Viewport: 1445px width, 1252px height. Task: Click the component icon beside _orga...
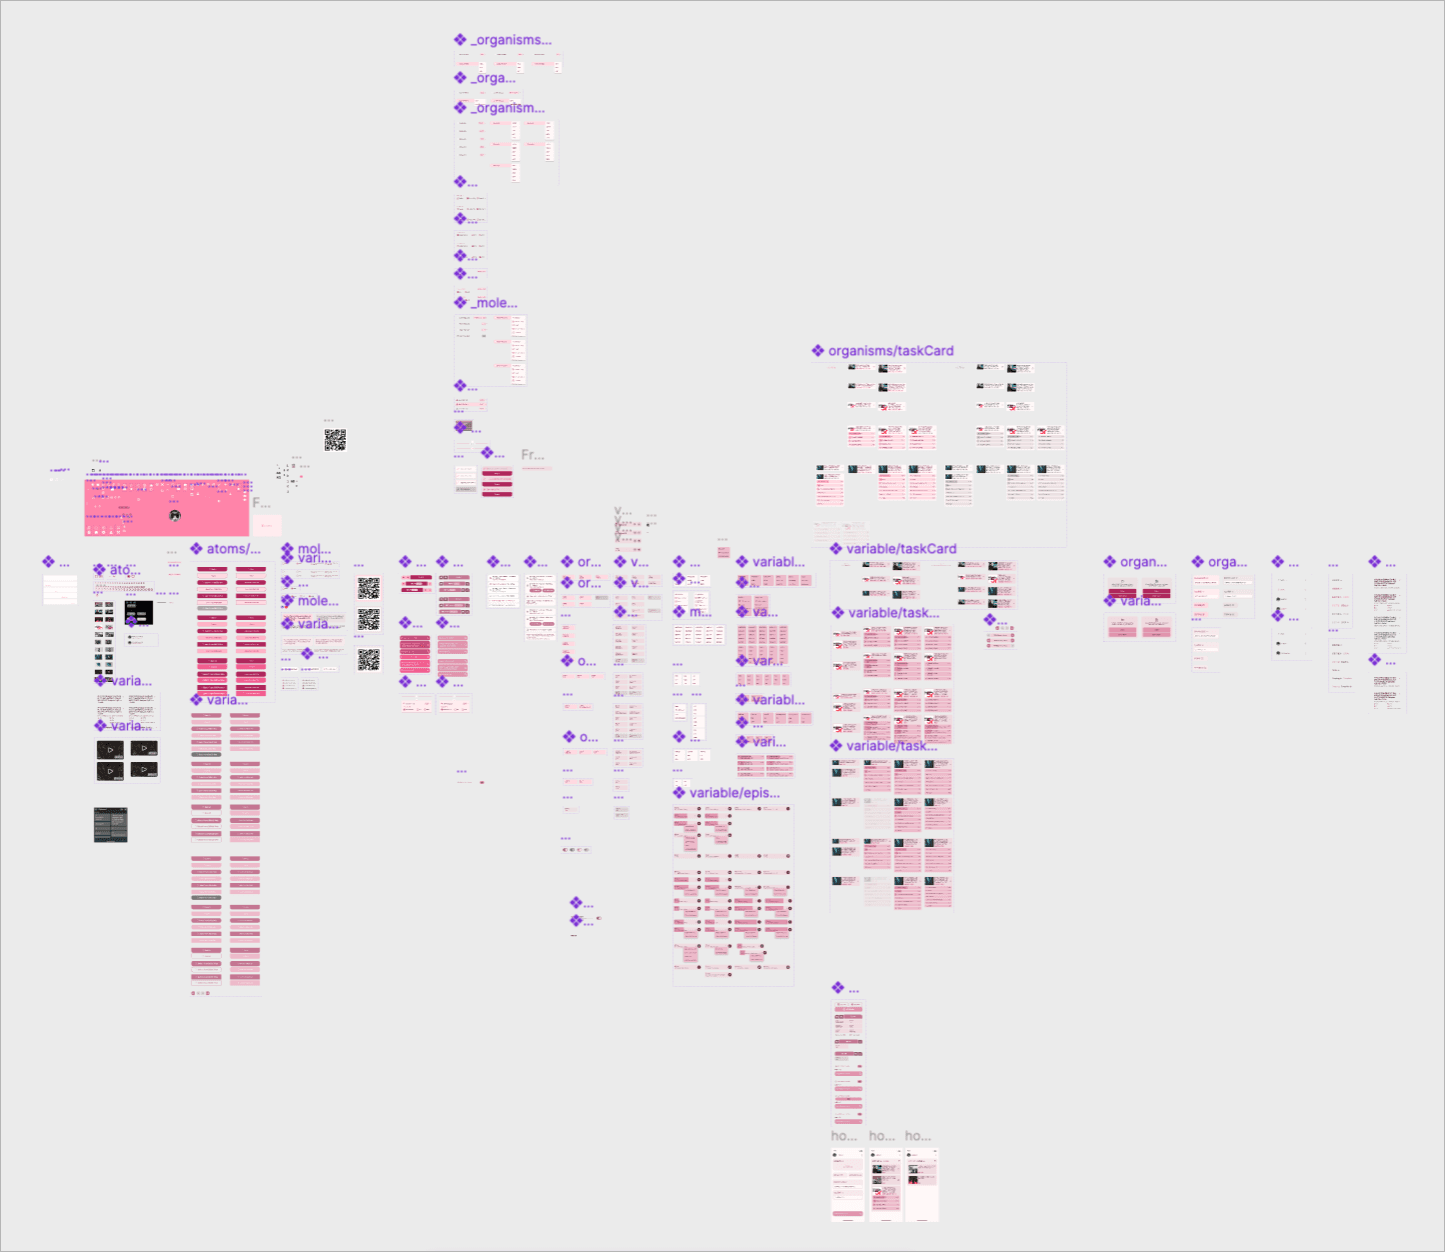click(x=460, y=78)
